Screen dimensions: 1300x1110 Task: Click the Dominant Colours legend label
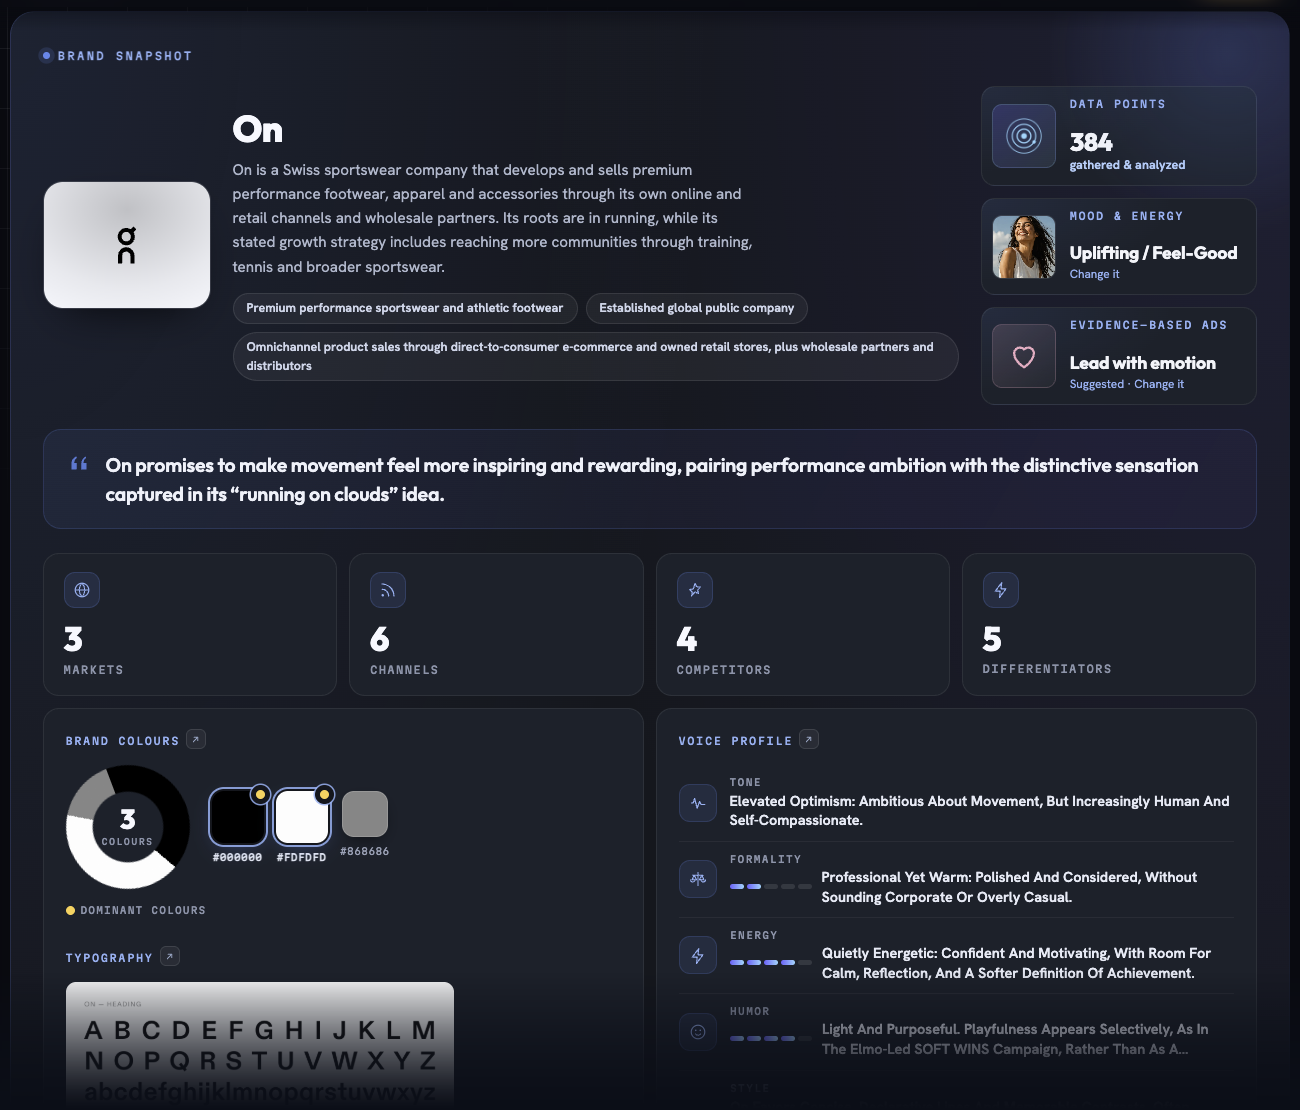point(143,910)
